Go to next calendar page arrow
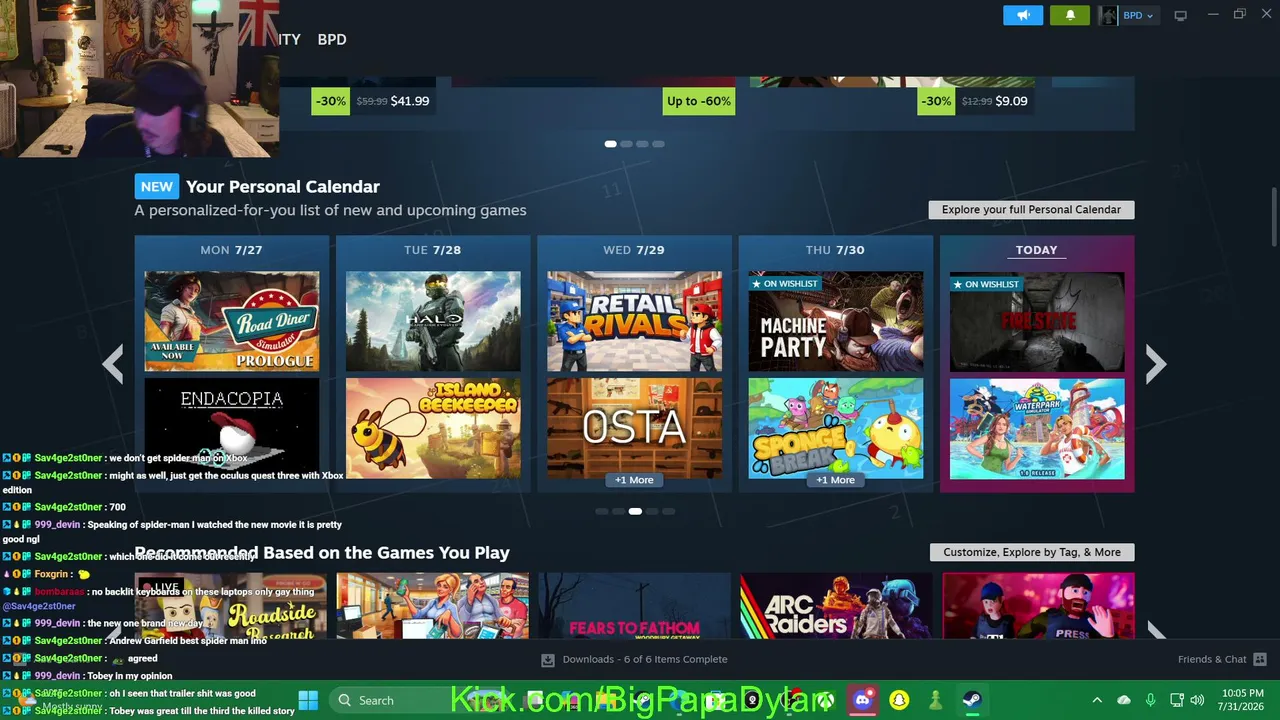 [x=1155, y=364]
